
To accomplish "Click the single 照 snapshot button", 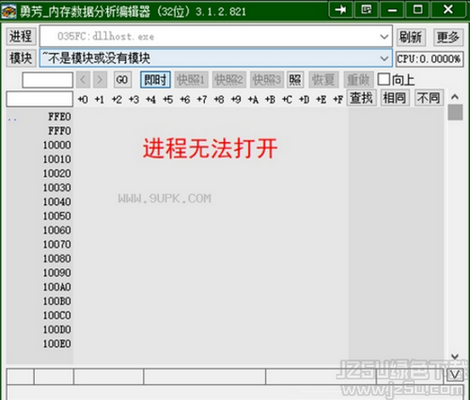I will point(295,80).
